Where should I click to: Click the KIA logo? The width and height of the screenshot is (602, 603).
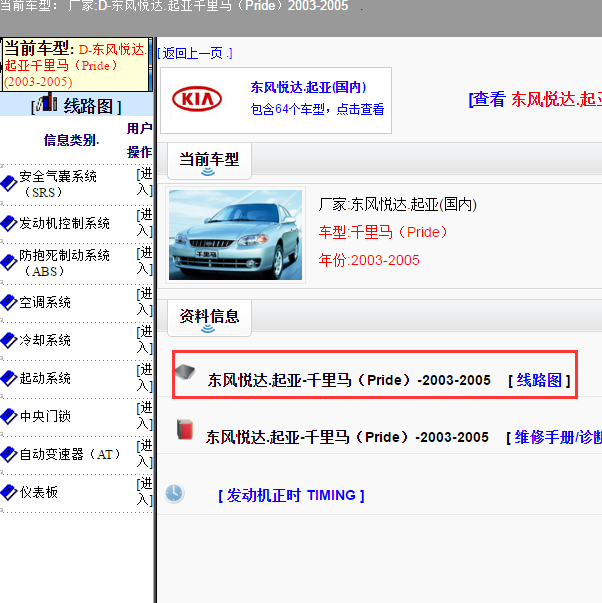click(x=197, y=99)
